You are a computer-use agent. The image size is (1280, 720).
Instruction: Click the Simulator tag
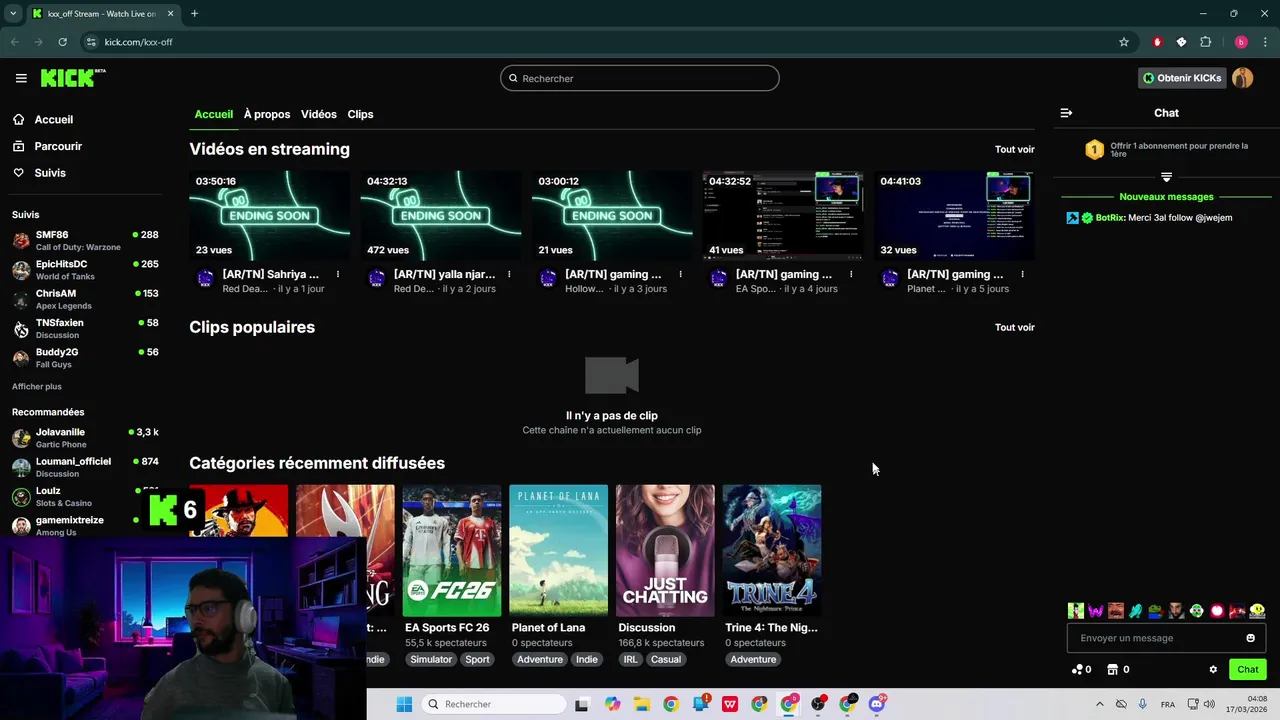tap(431, 659)
